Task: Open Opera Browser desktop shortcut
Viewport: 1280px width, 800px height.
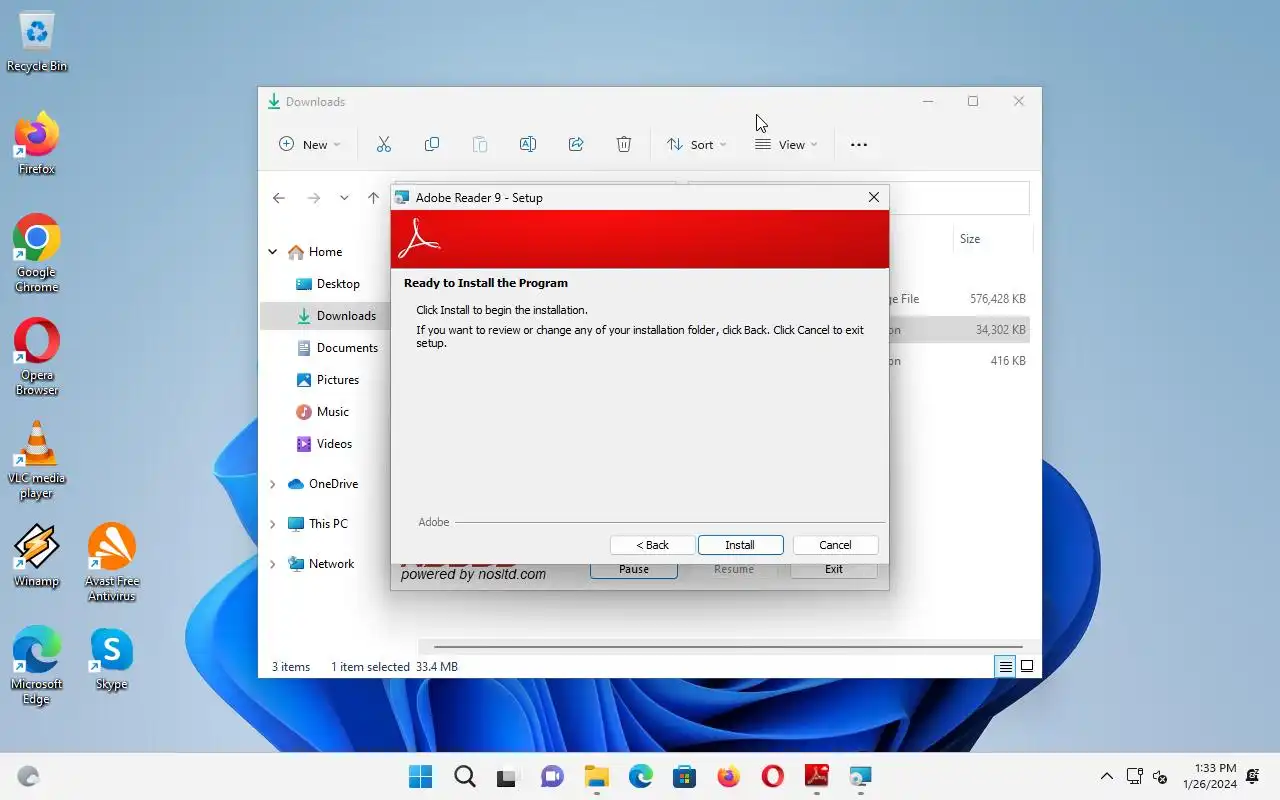Action: pos(37,357)
